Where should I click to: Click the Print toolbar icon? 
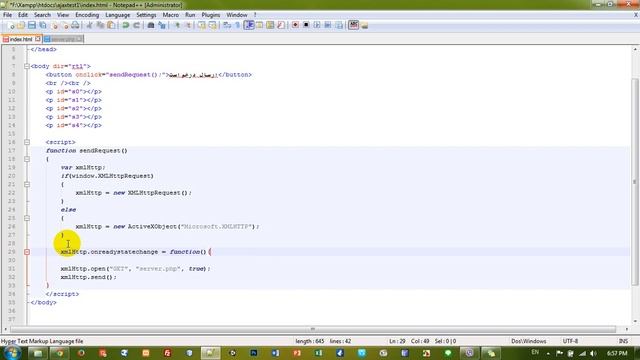pyautogui.click(x=76, y=25)
